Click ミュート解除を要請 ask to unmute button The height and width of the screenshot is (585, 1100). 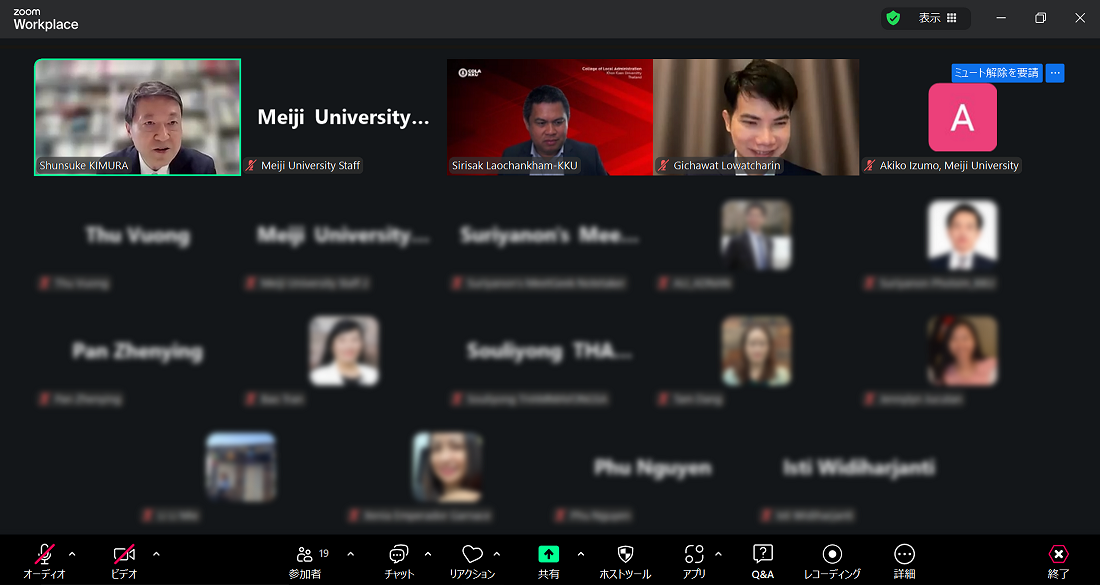(x=997, y=73)
